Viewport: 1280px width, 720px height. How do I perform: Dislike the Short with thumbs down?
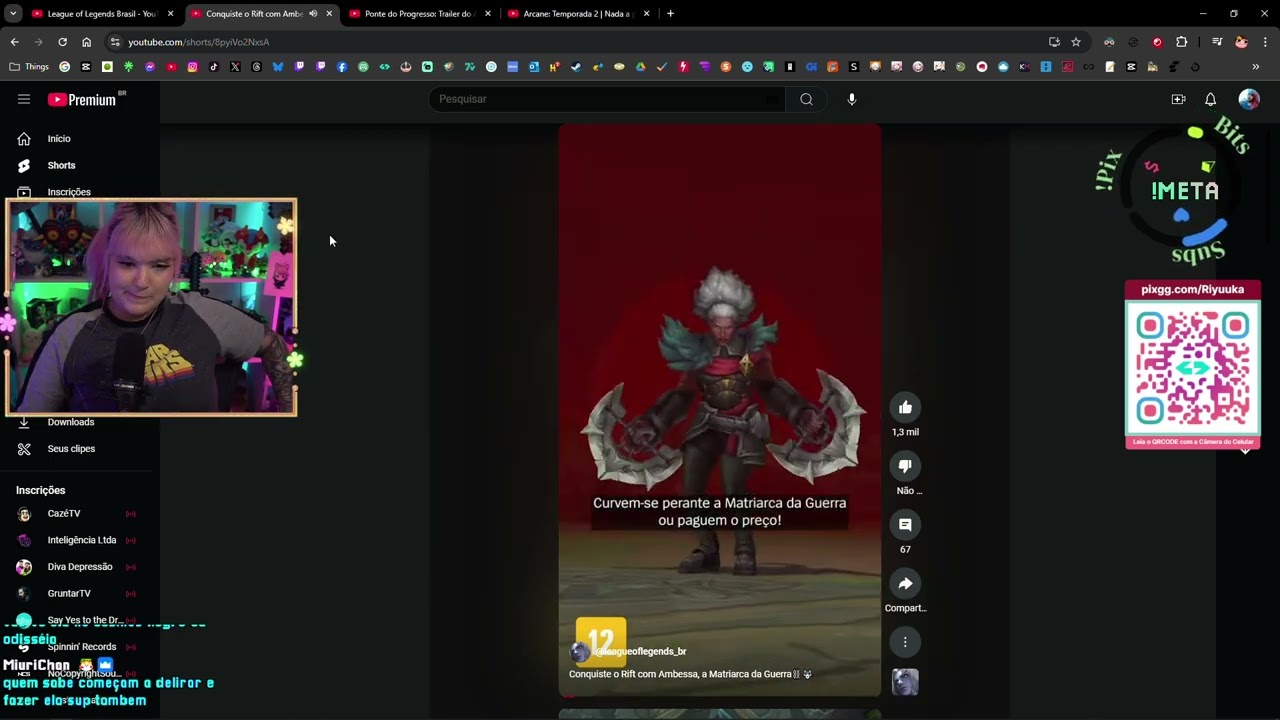(905, 466)
